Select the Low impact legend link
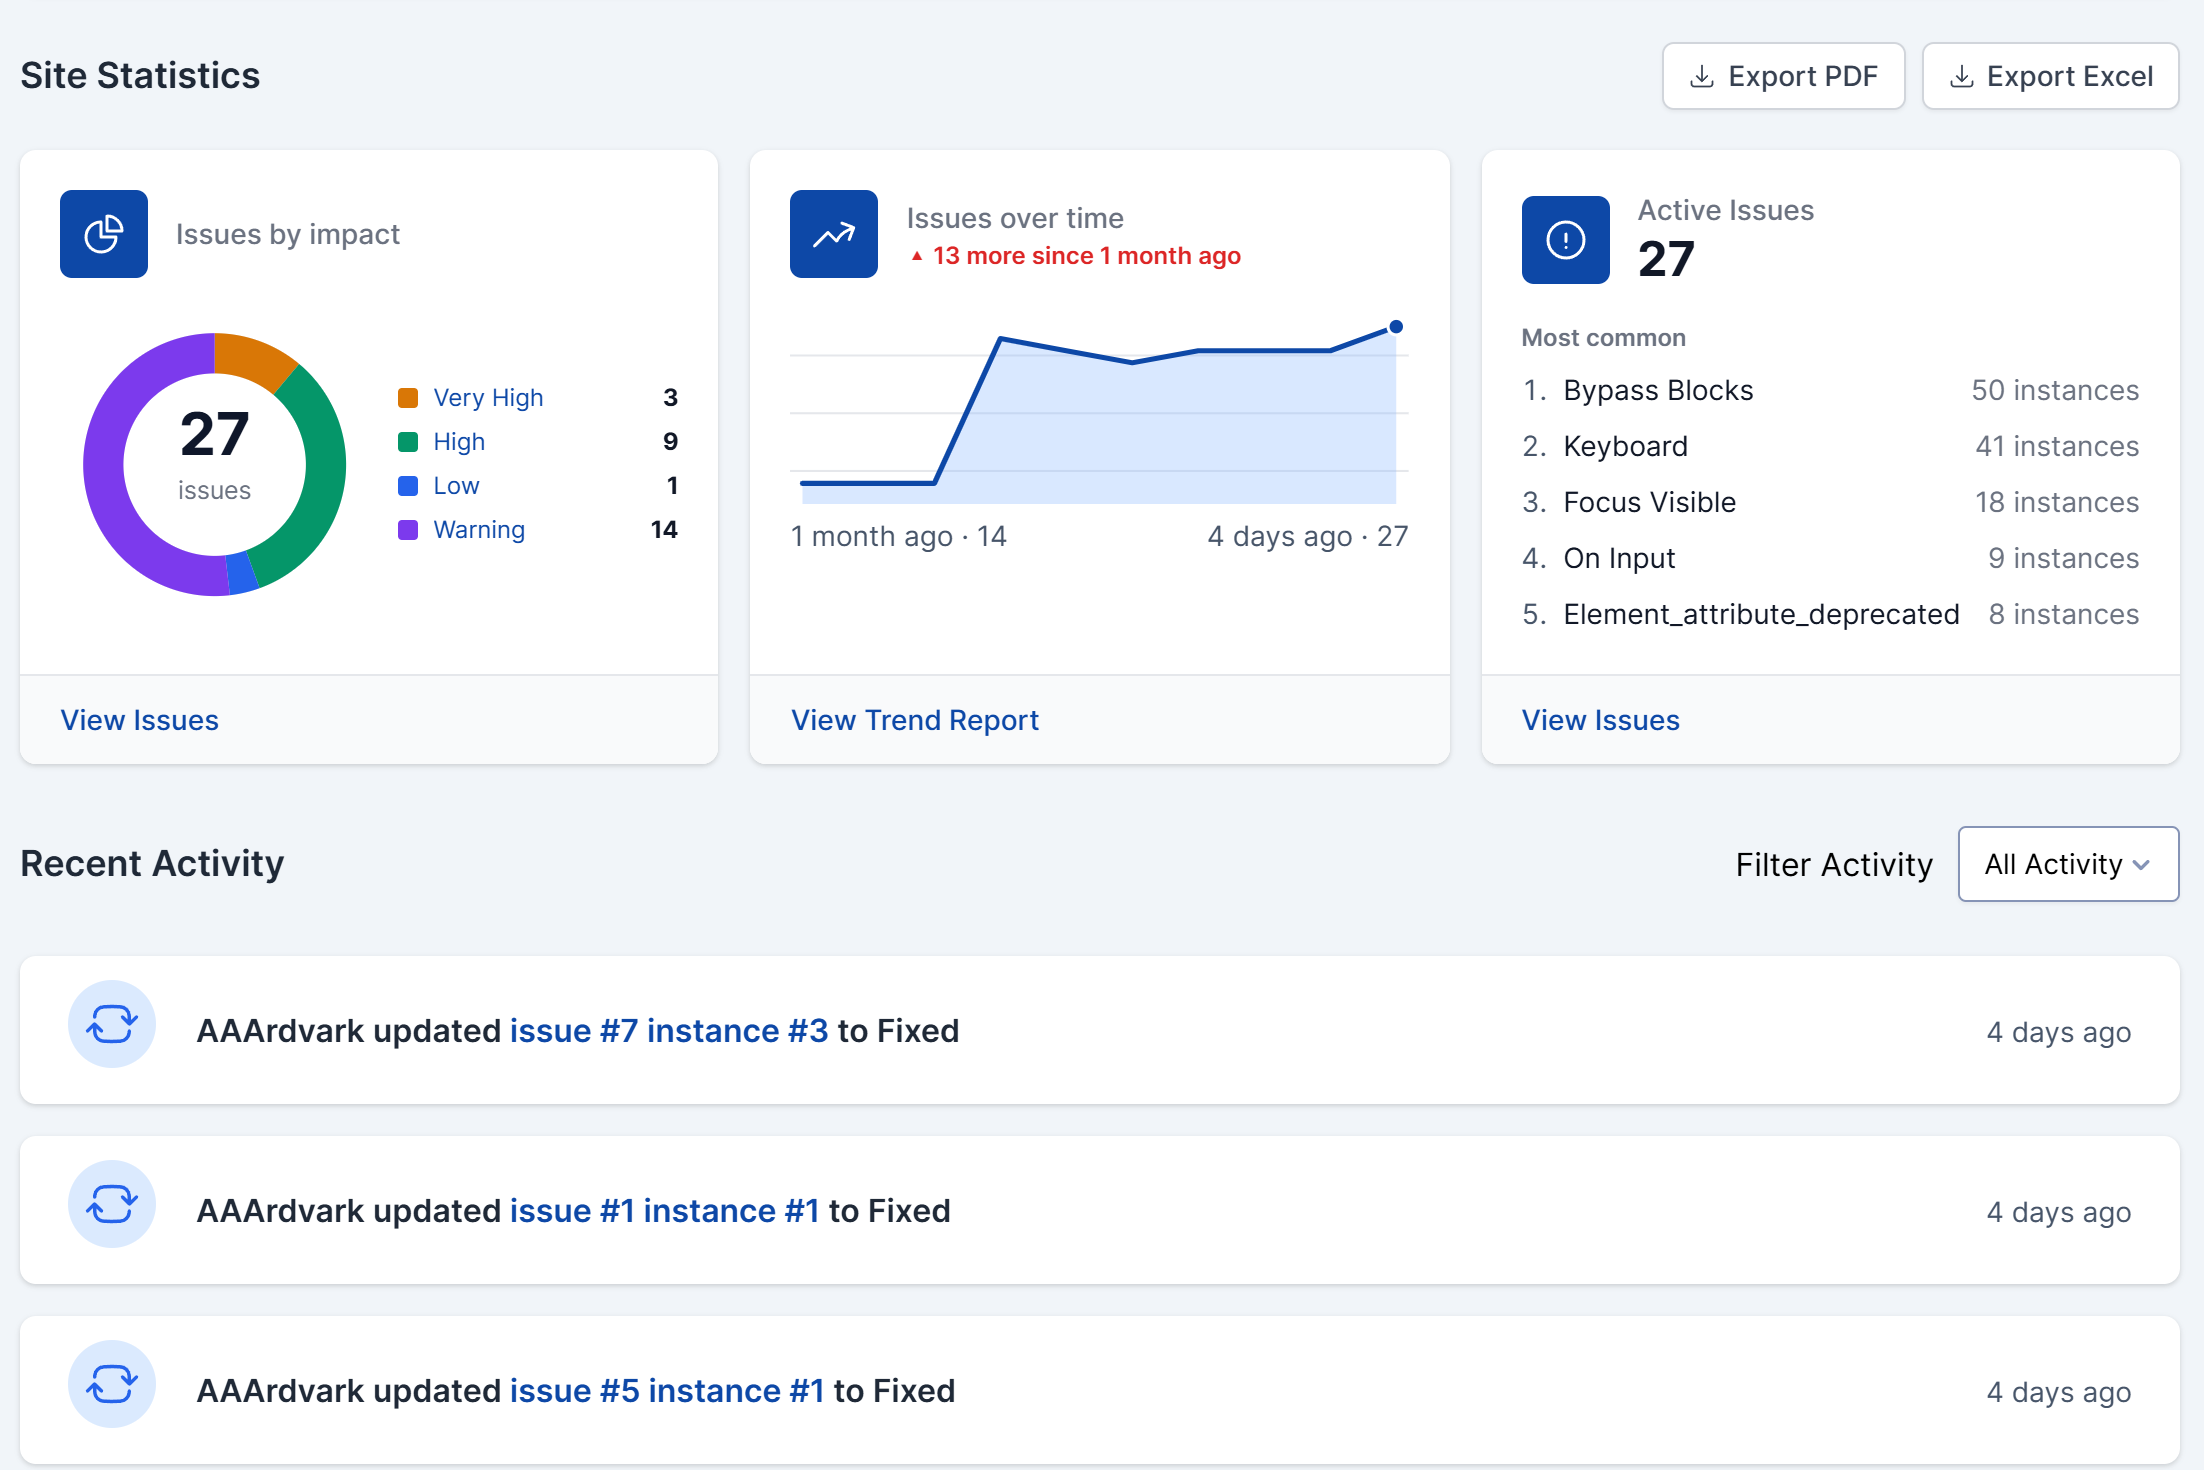 click(x=456, y=486)
